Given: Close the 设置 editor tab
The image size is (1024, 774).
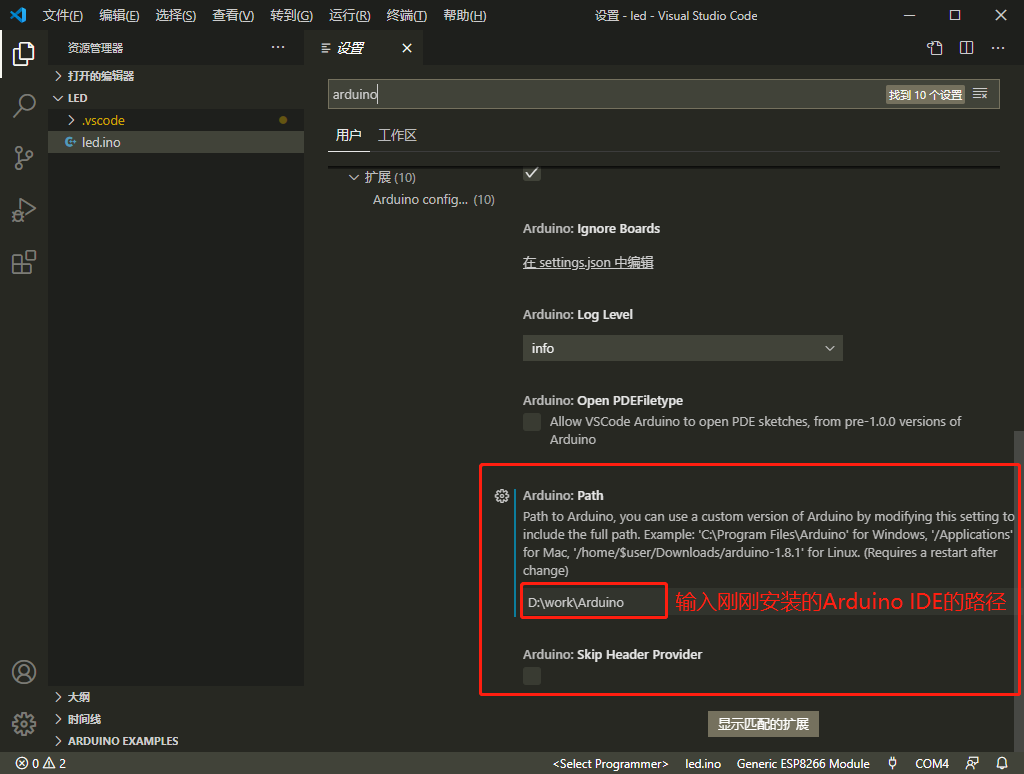Looking at the screenshot, I should pos(407,48).
